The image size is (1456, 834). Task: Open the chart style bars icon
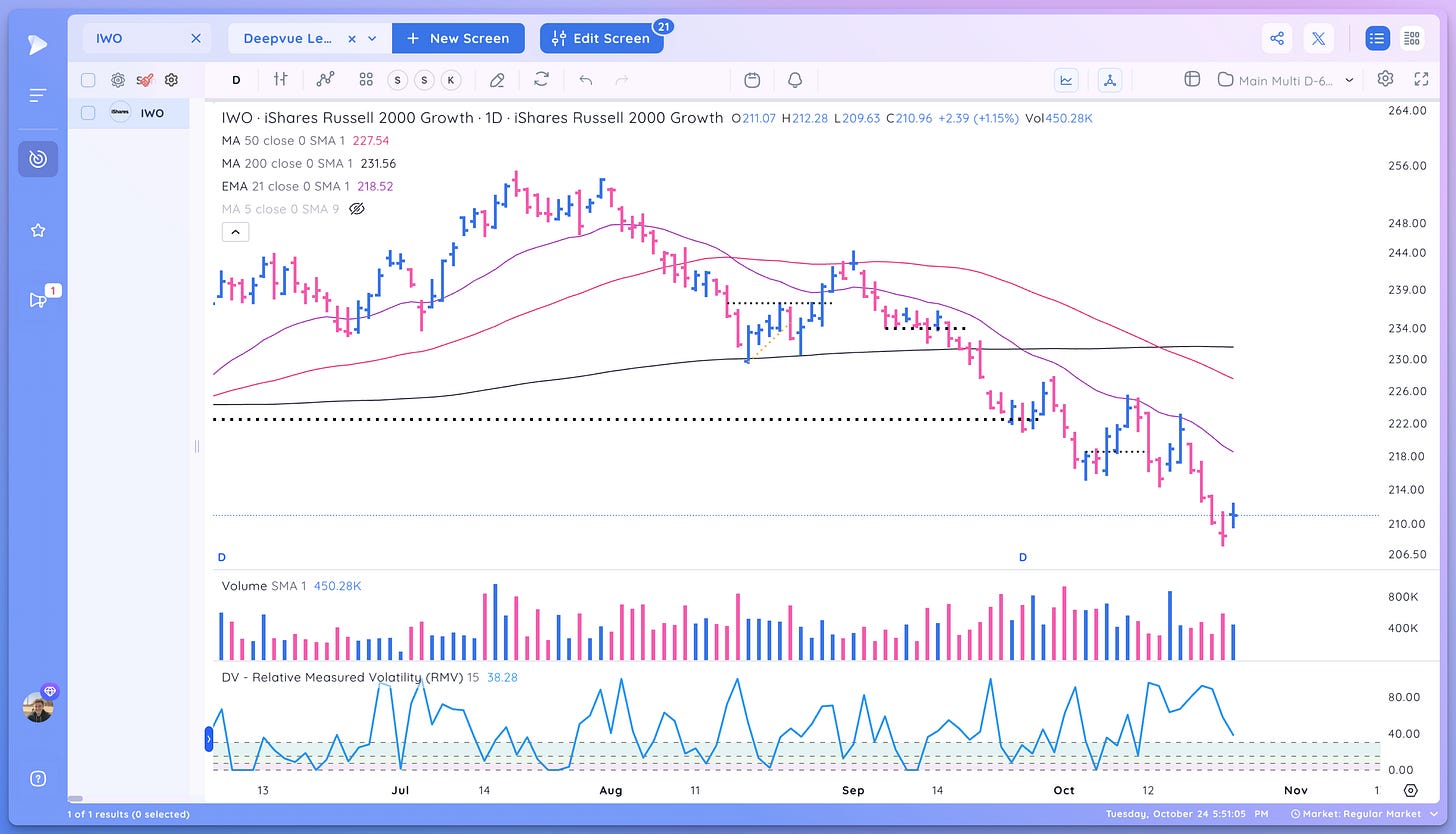(x=280, y=80)
